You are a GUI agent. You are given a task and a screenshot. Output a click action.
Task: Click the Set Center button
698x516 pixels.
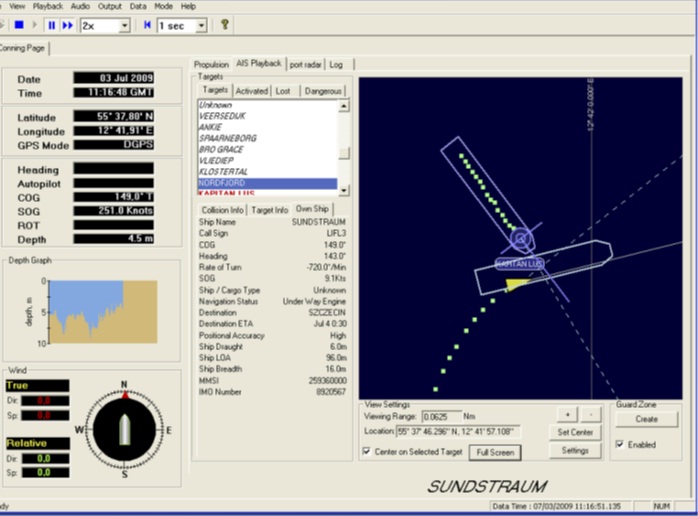[x=574, y=432]
